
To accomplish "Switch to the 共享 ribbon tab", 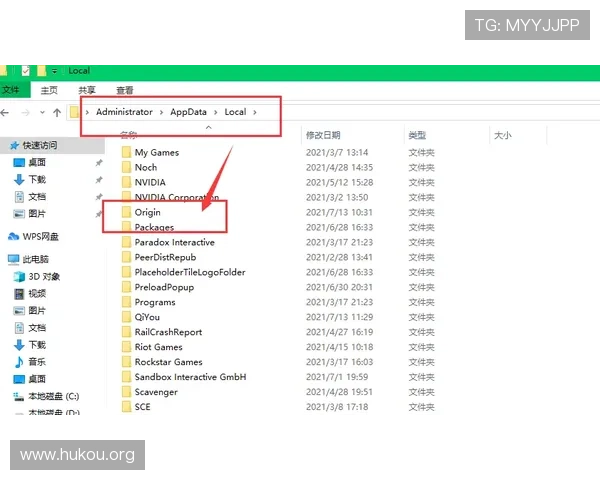I will [87, 90].
